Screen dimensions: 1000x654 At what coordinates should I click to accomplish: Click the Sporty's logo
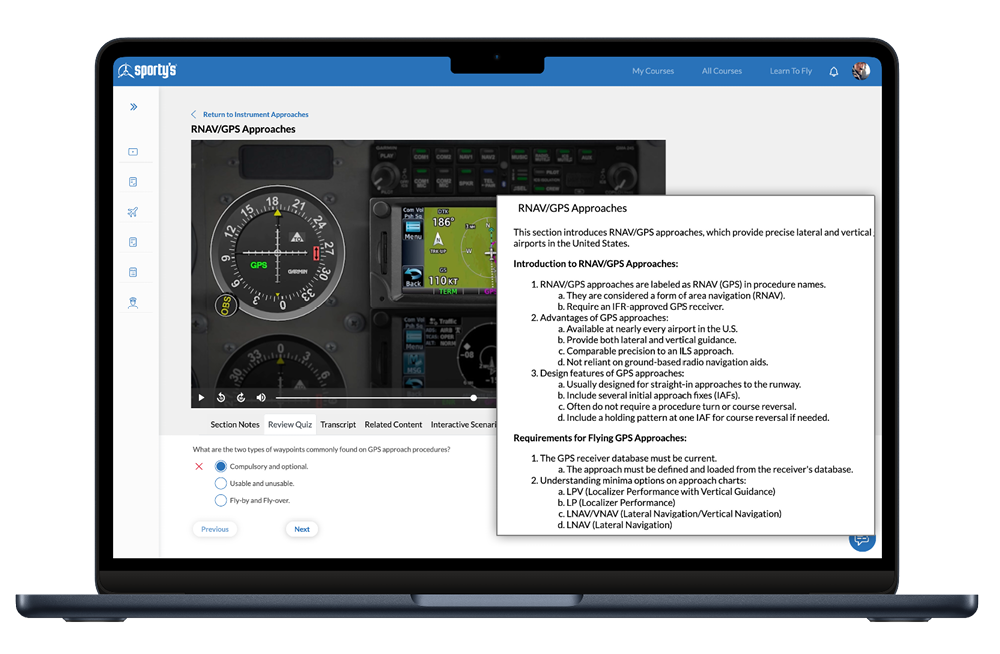147,71
